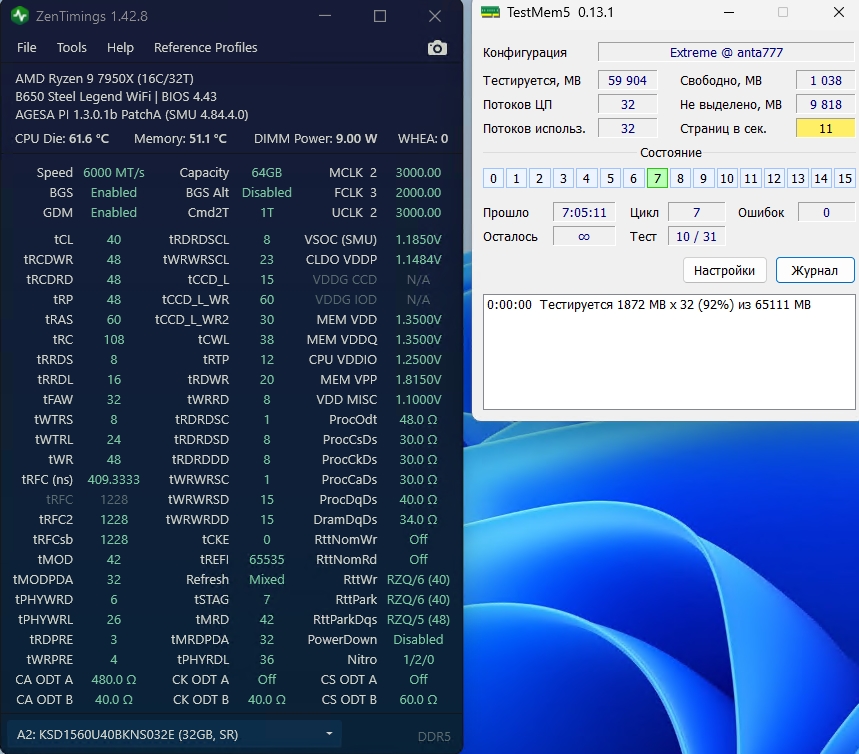Click the MEM VDD voltage 1.3500V
This screenshot has width=859, height=754.
pyautogui.click(x=419, y=319)
